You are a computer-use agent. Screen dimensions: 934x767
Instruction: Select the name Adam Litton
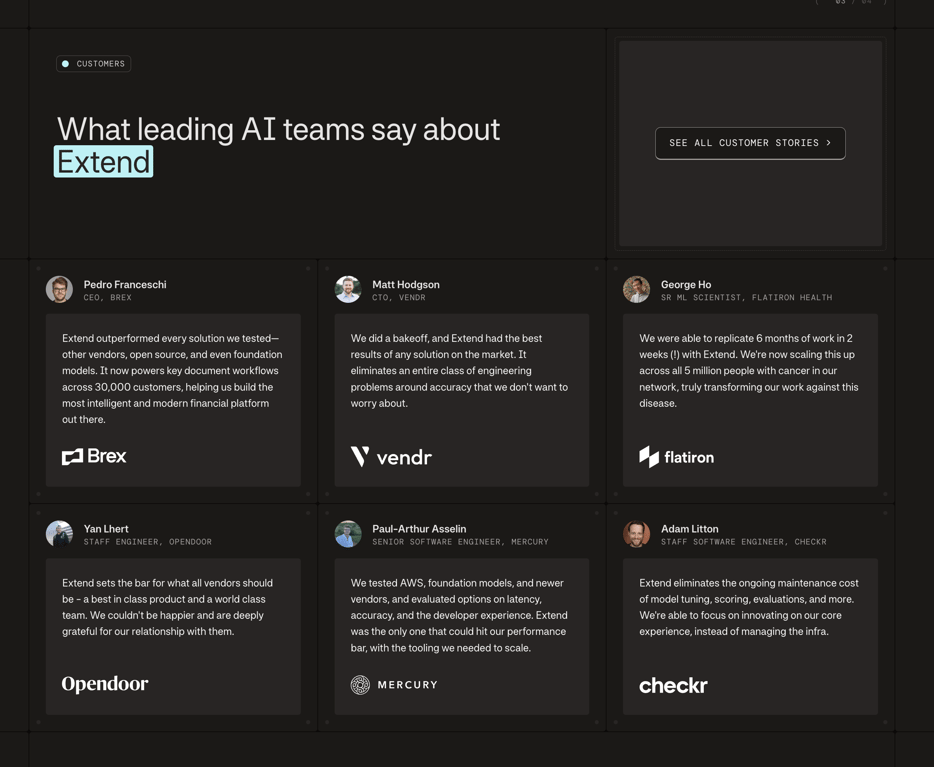pos(689,529)
